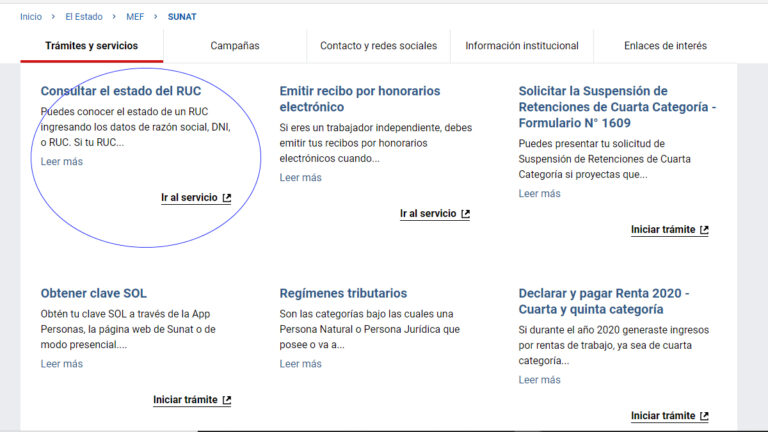This screenshot has height=432, width=768.
Task: Click Leer más under Obtener clave SOL
Action: click(x=62, y=364)
